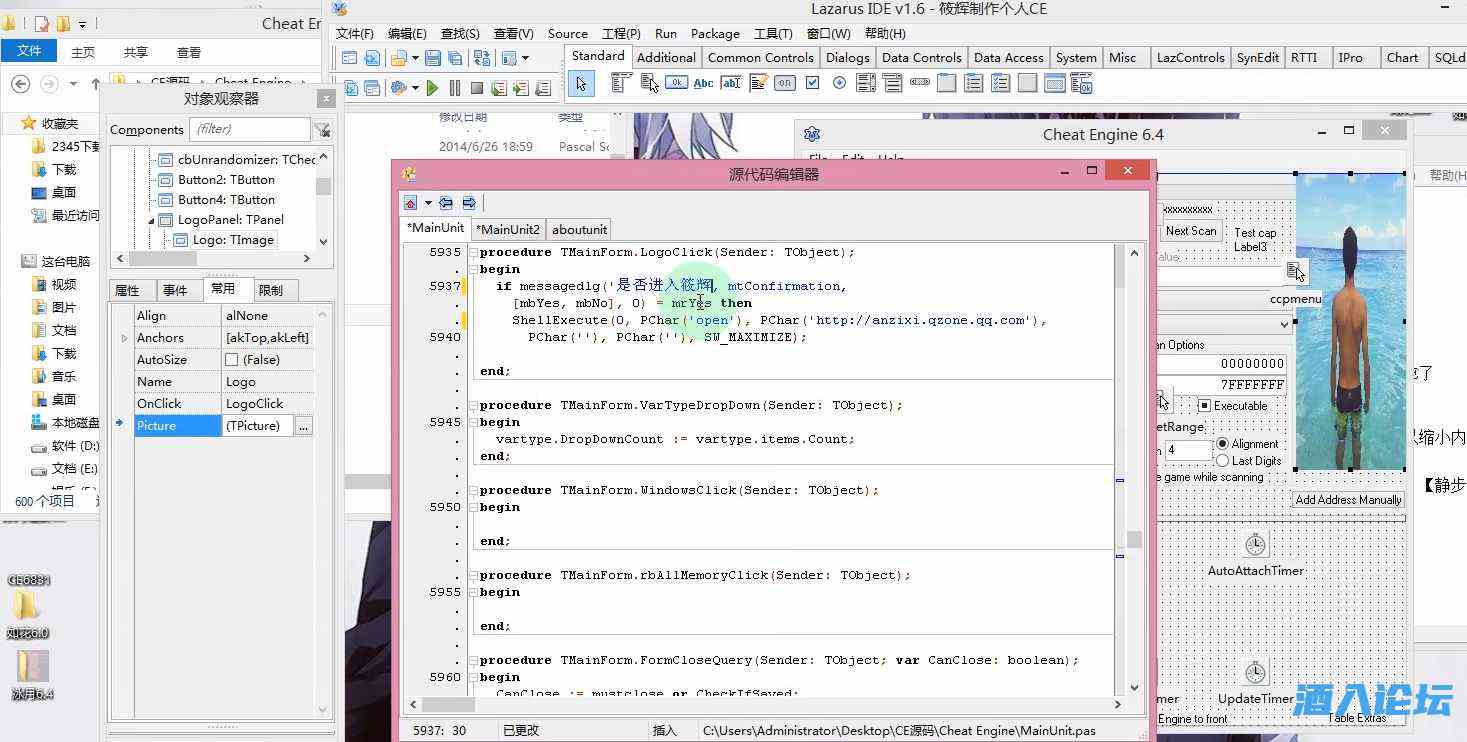Expand the Anchors property in inspector
Screen dimensions: 1467x742
(x=124, y=338)
